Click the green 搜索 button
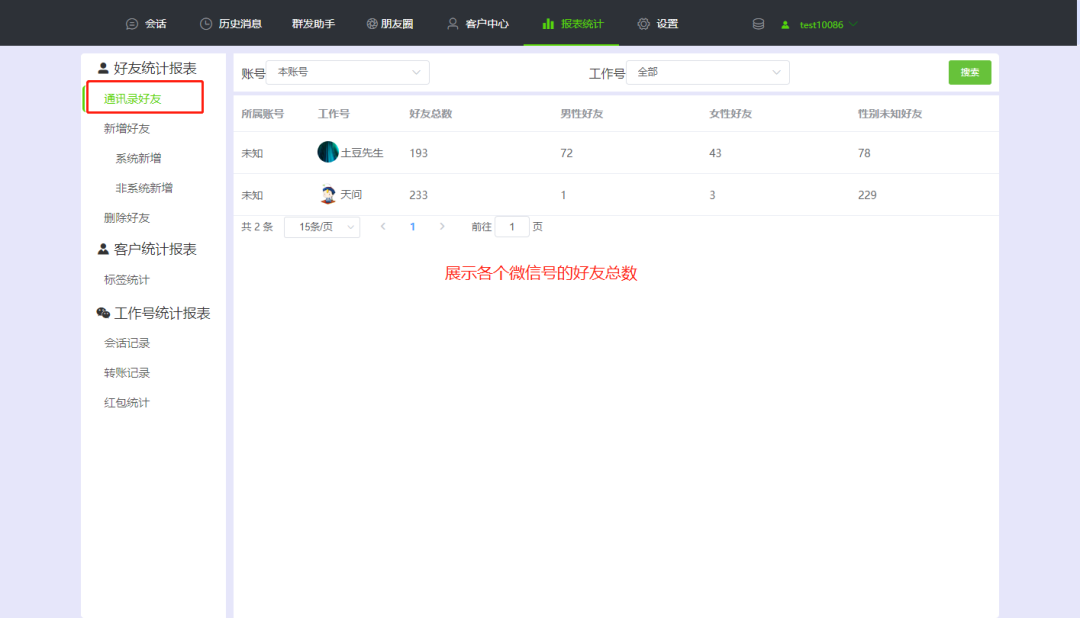Image resolution: width=1080 pixels, height=618 pixels. point(970,72)
